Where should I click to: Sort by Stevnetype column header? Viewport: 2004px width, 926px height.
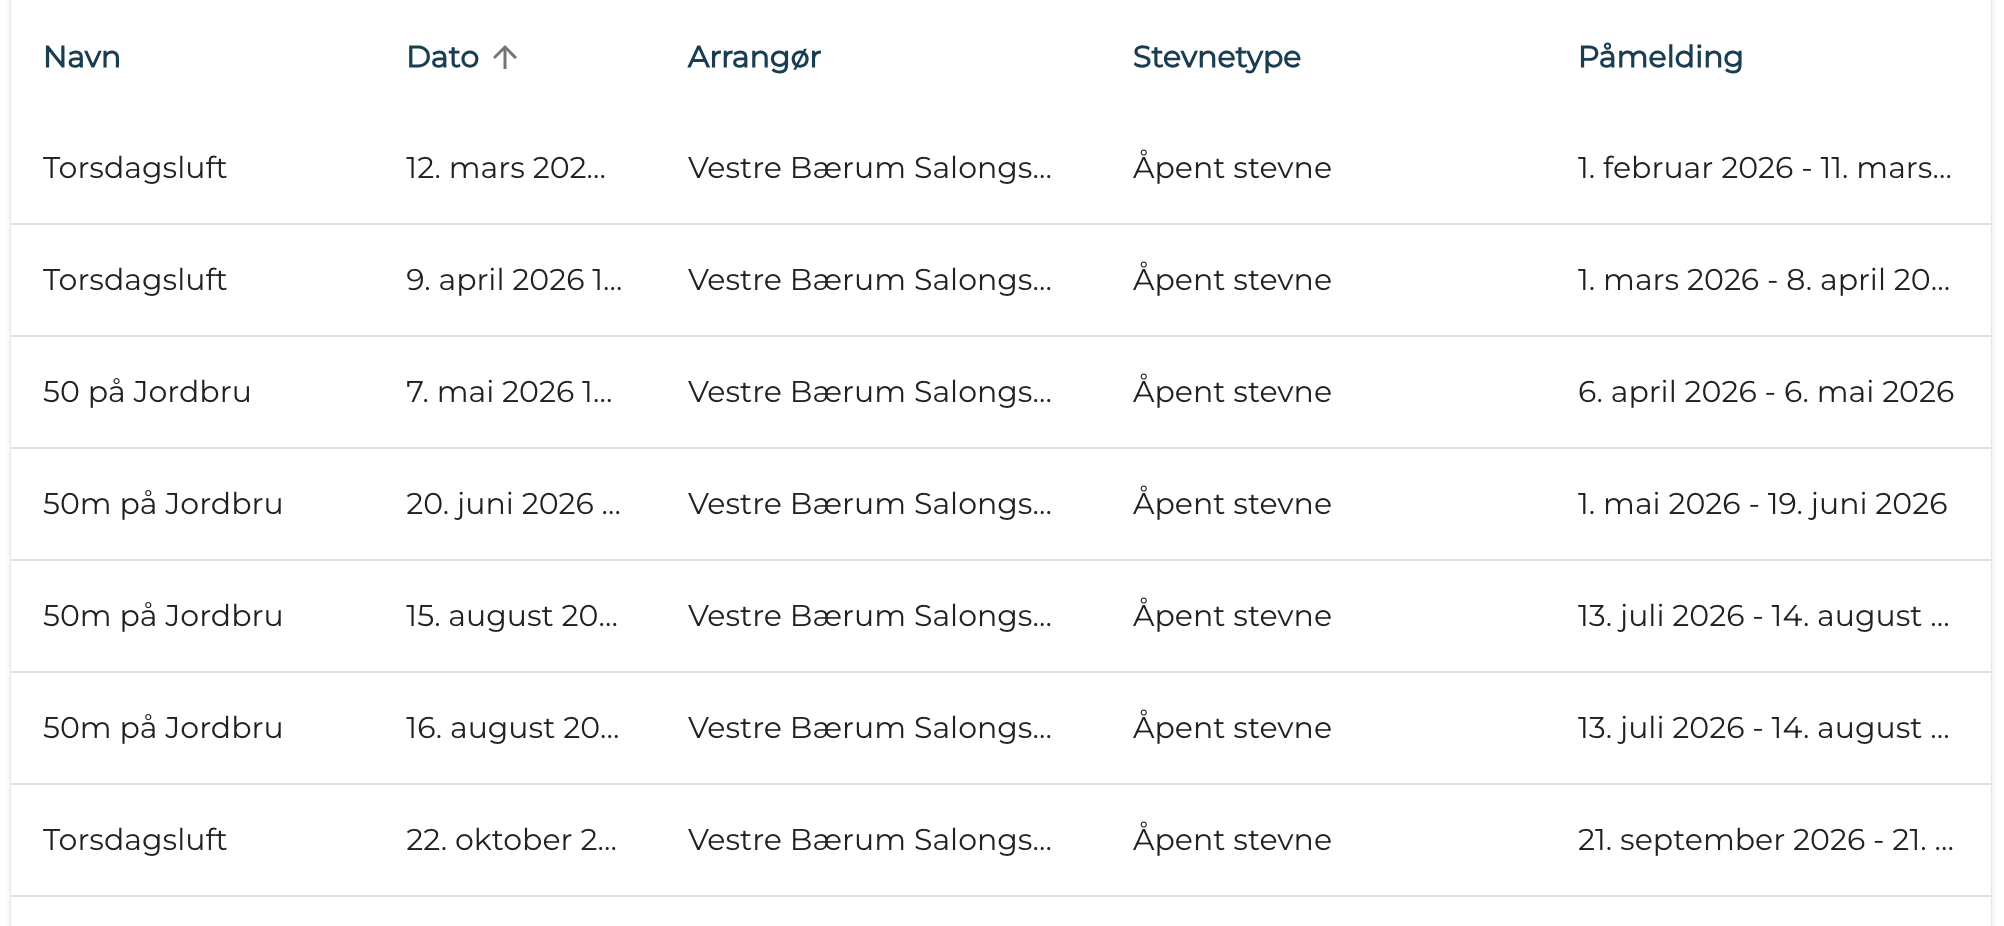point(1214,57)
